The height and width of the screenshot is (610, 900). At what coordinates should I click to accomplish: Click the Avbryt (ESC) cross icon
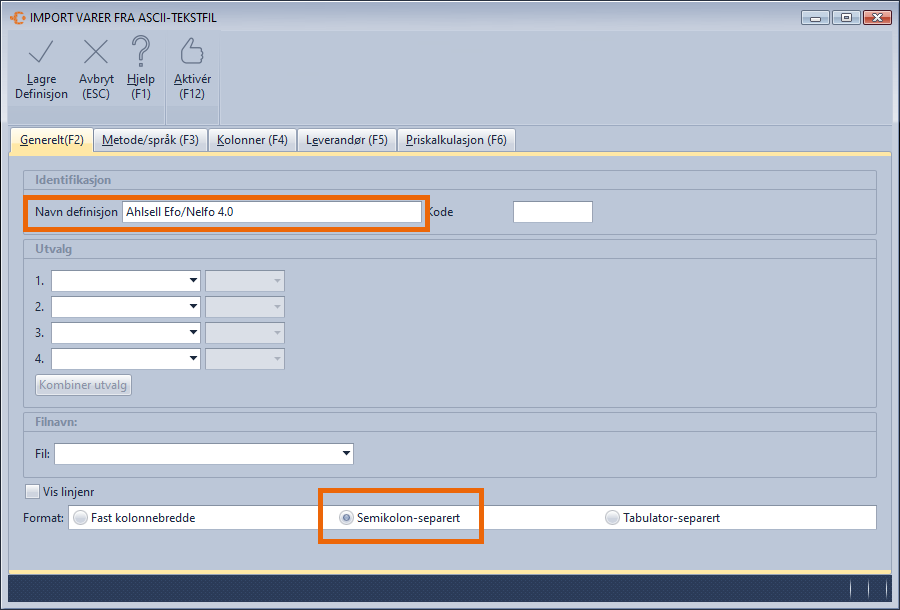(x=96, y=52)
